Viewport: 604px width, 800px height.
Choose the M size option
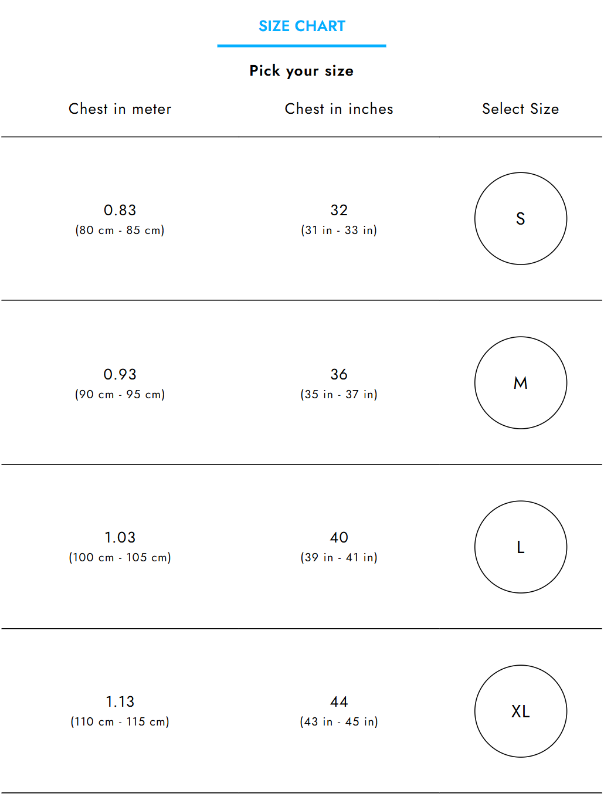(x=520, y=383)
